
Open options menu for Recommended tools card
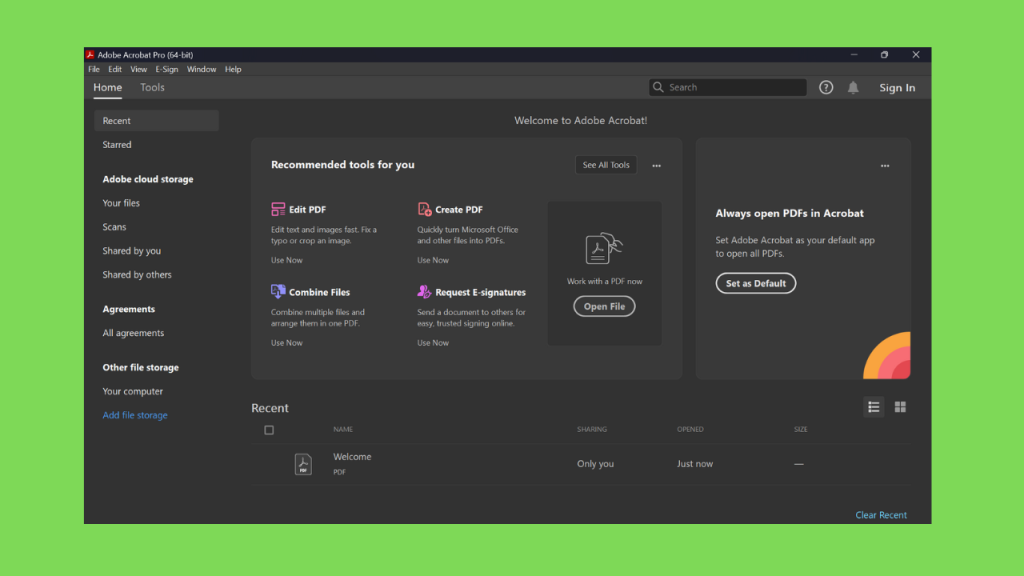tap(656, 165)
